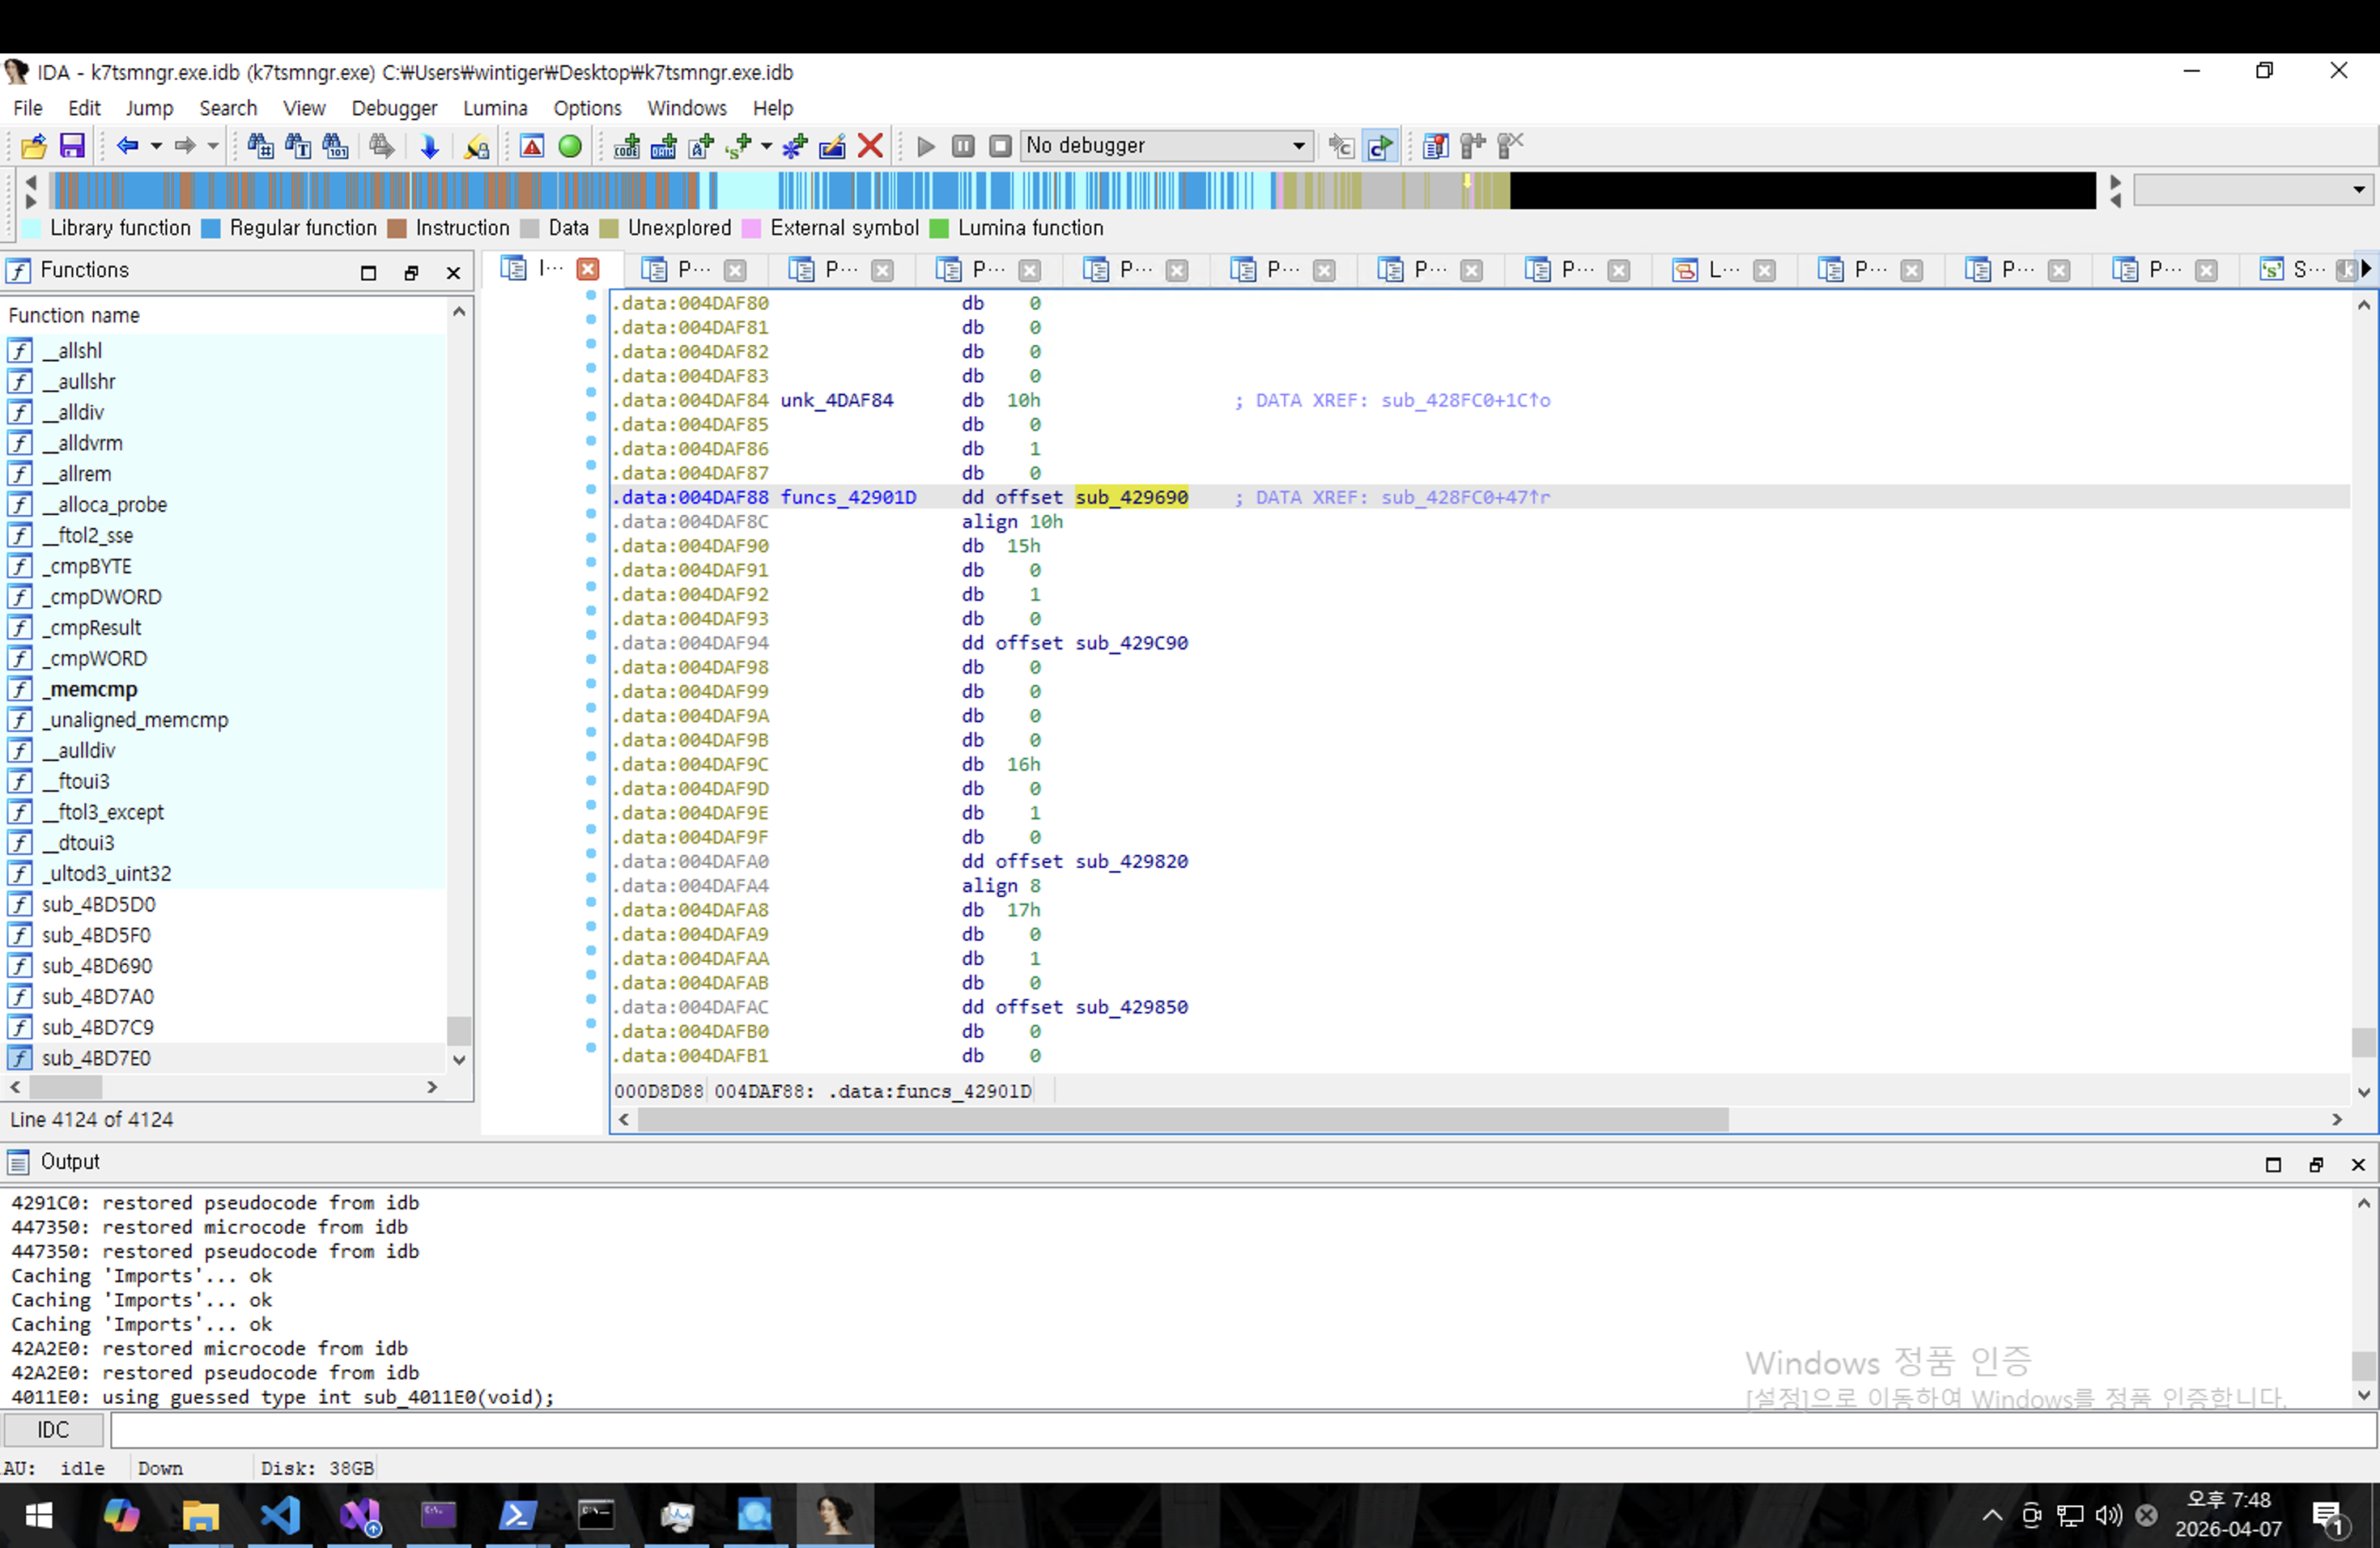Click the IDC command input field
The image size is (2380, 1548).
(x=1240, y=1430)
